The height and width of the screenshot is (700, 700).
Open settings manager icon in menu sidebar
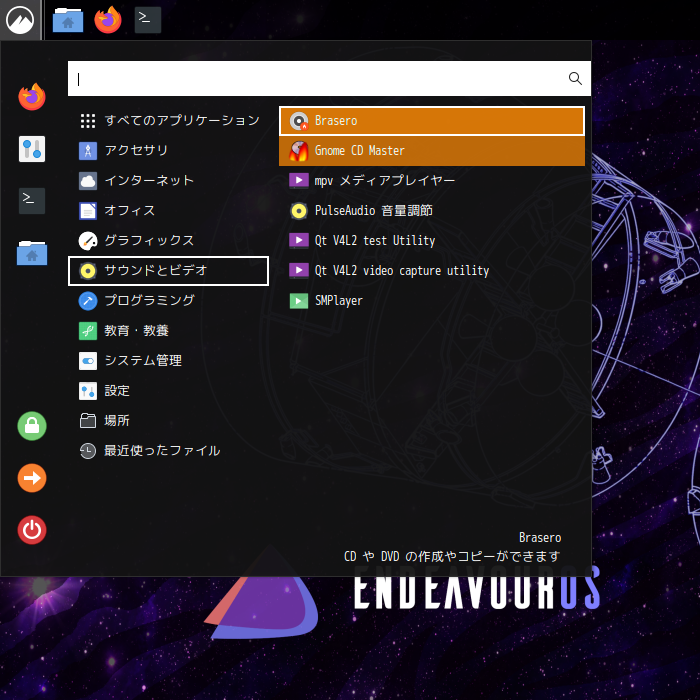pos(32,149)
